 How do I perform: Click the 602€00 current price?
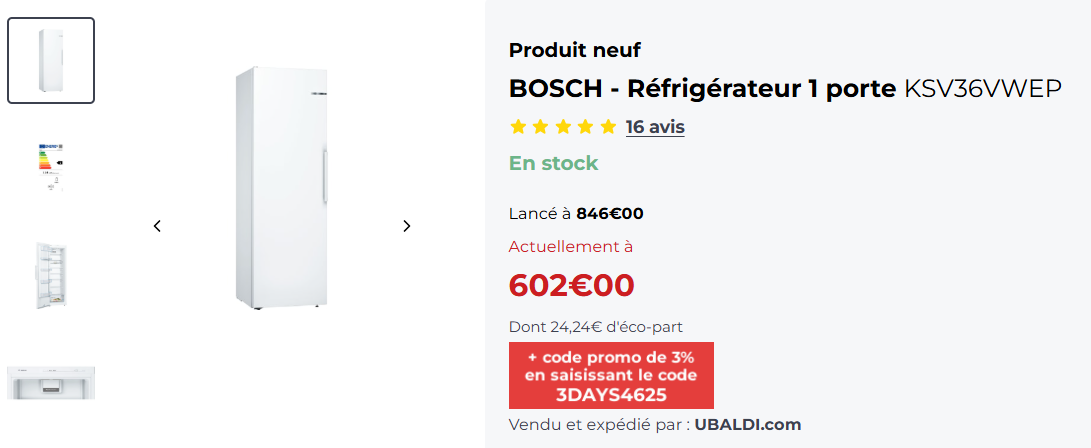pos(571,285)
